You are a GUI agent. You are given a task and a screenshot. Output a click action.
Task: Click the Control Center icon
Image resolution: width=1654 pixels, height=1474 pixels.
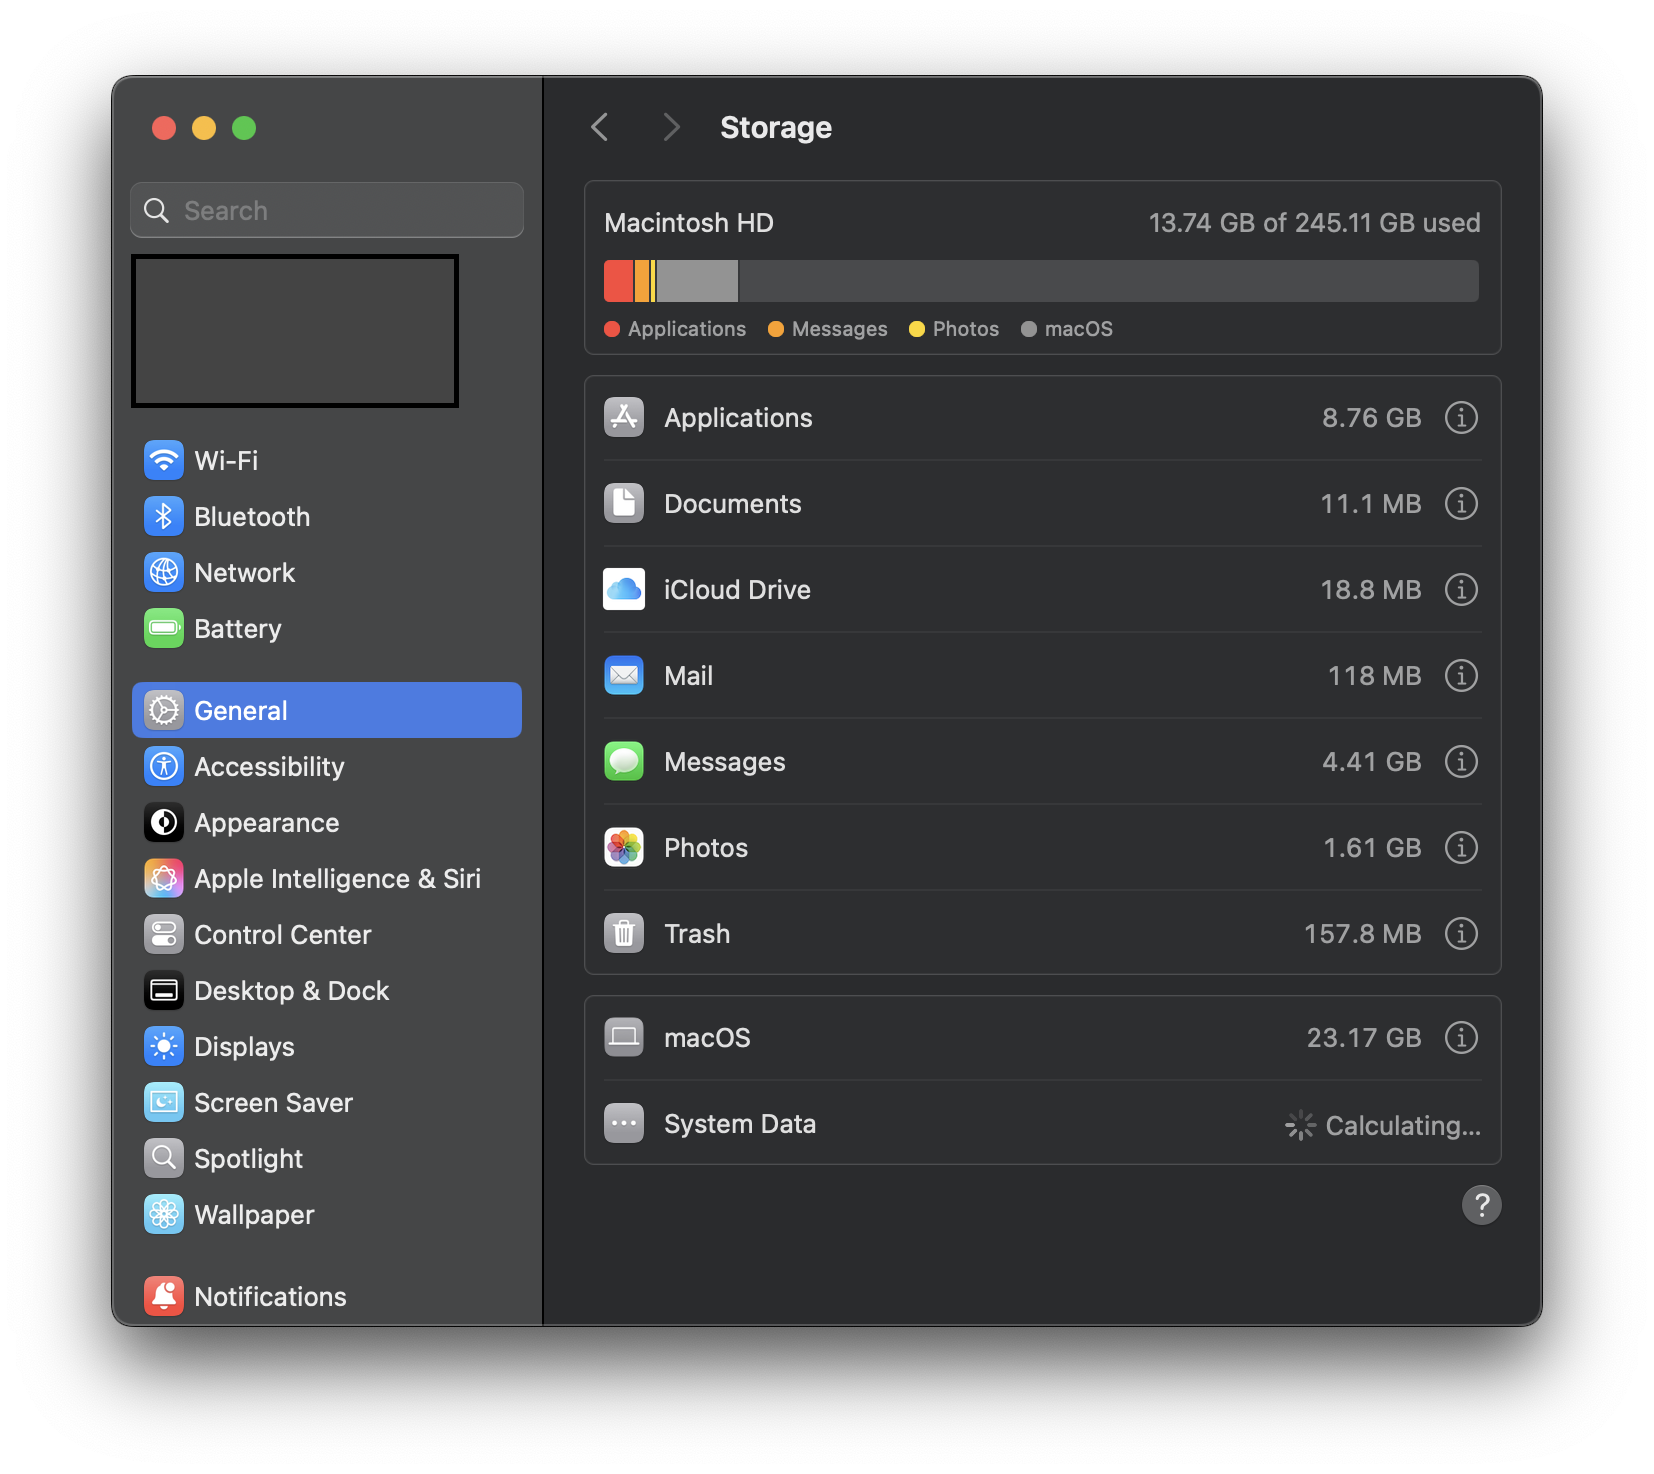164,934
